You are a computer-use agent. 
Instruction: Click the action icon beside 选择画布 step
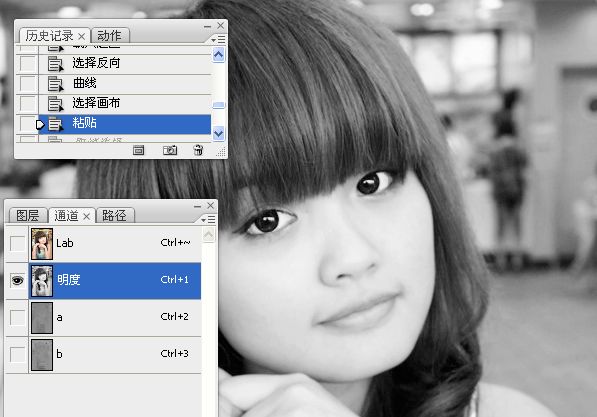(56, 104)
